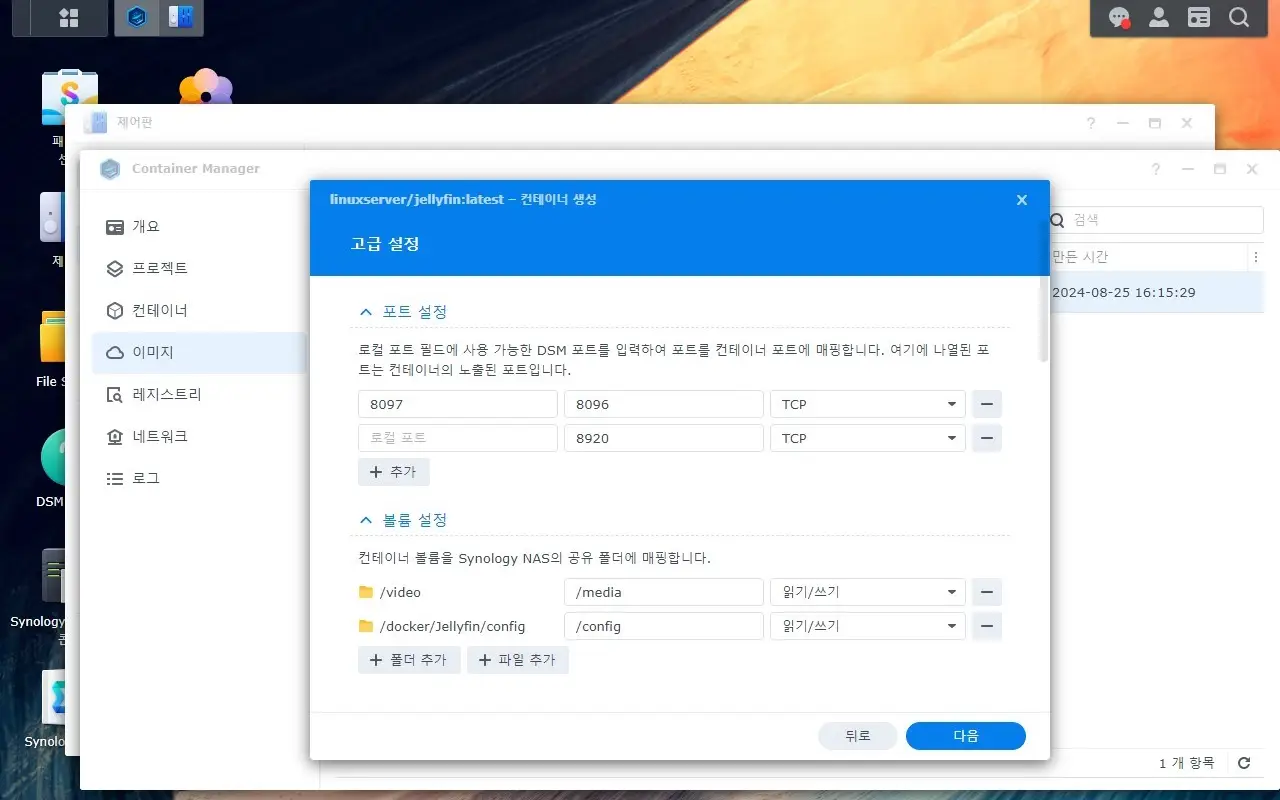The height and width of the screenshot is (800, 1280).
Task: Click the 다음 (Next) button
Action: coord(964,735)
